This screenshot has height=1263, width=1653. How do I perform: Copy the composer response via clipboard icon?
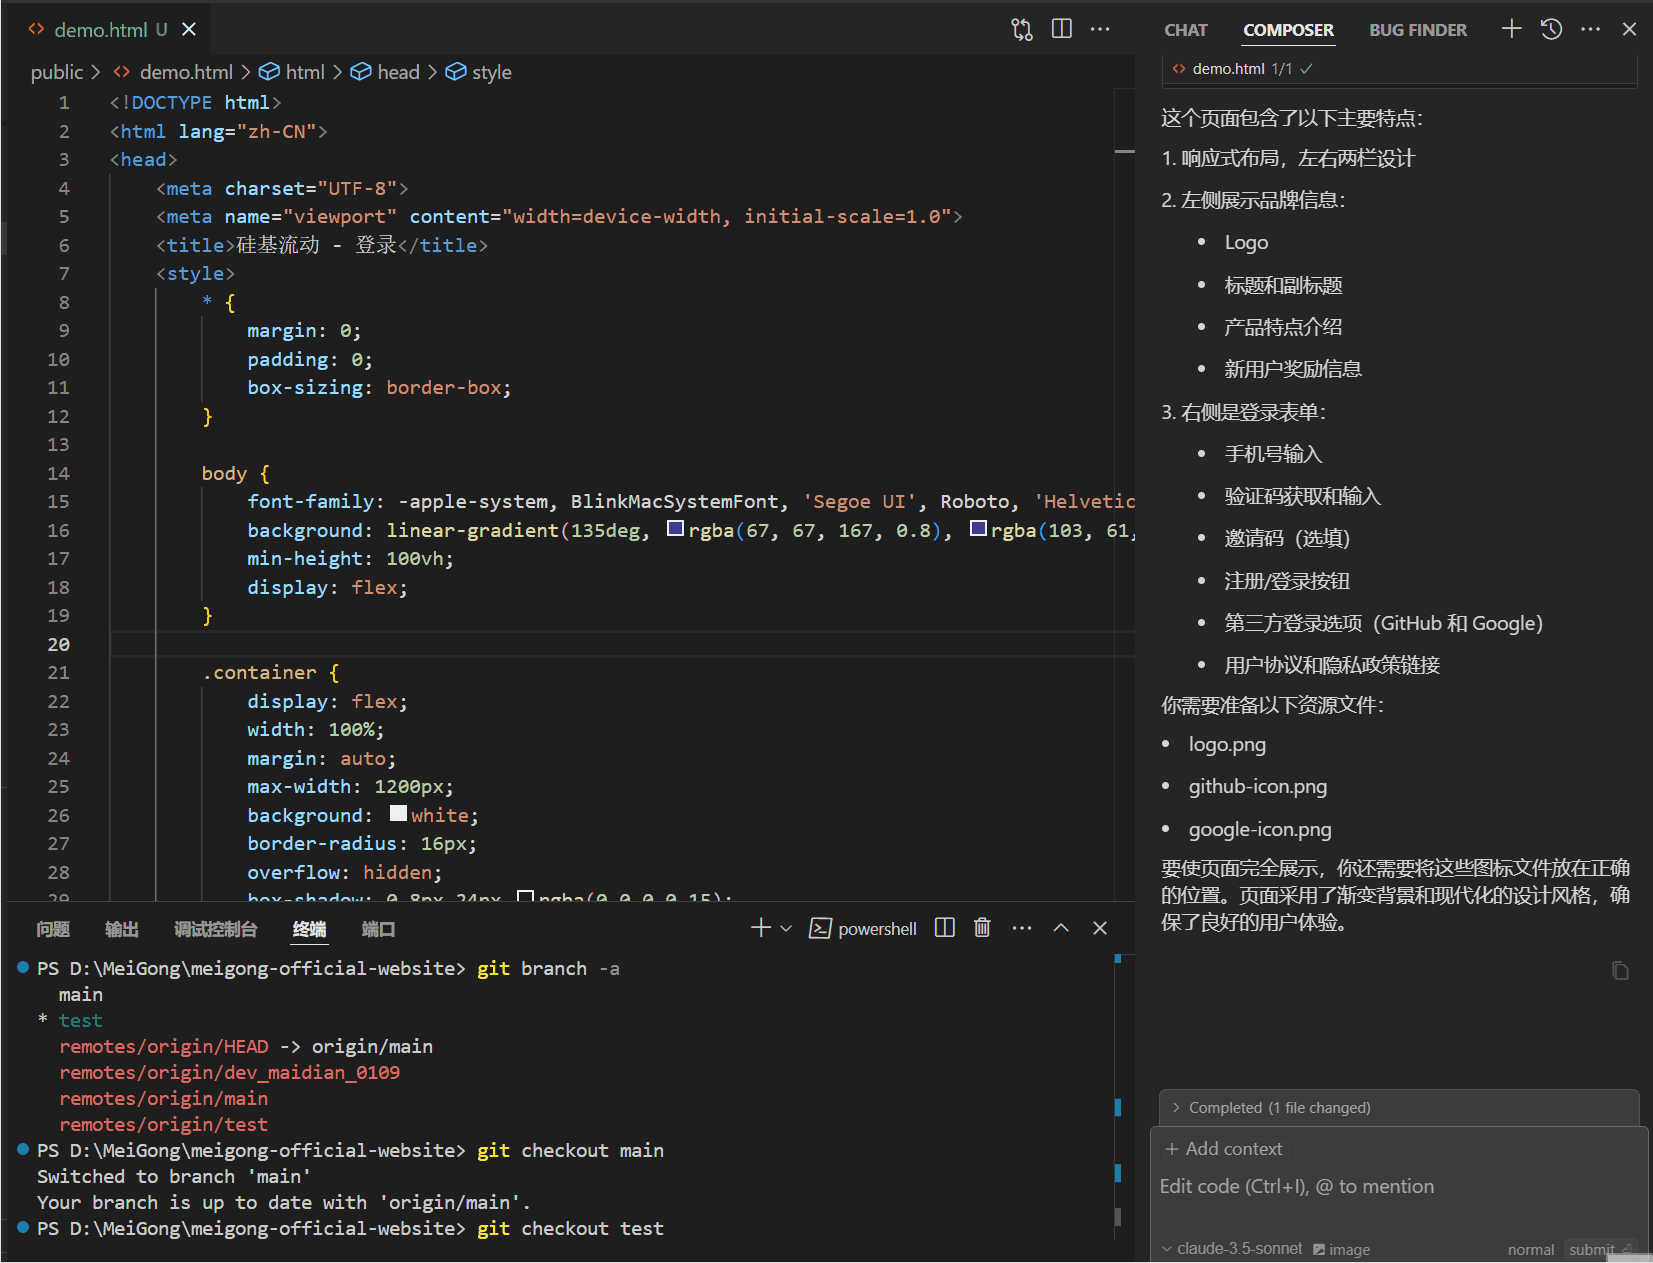click(x=1621, y=971)
